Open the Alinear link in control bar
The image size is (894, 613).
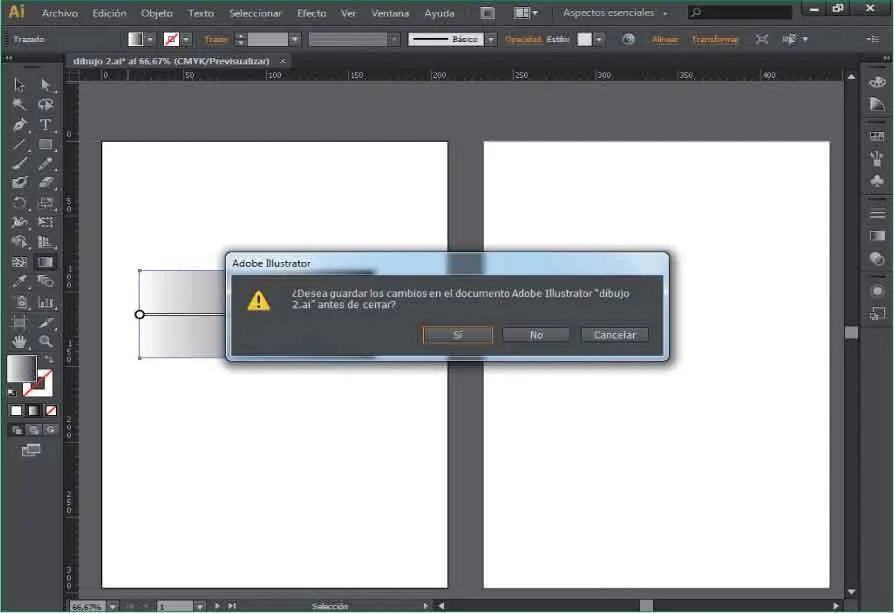pos(665,39)
